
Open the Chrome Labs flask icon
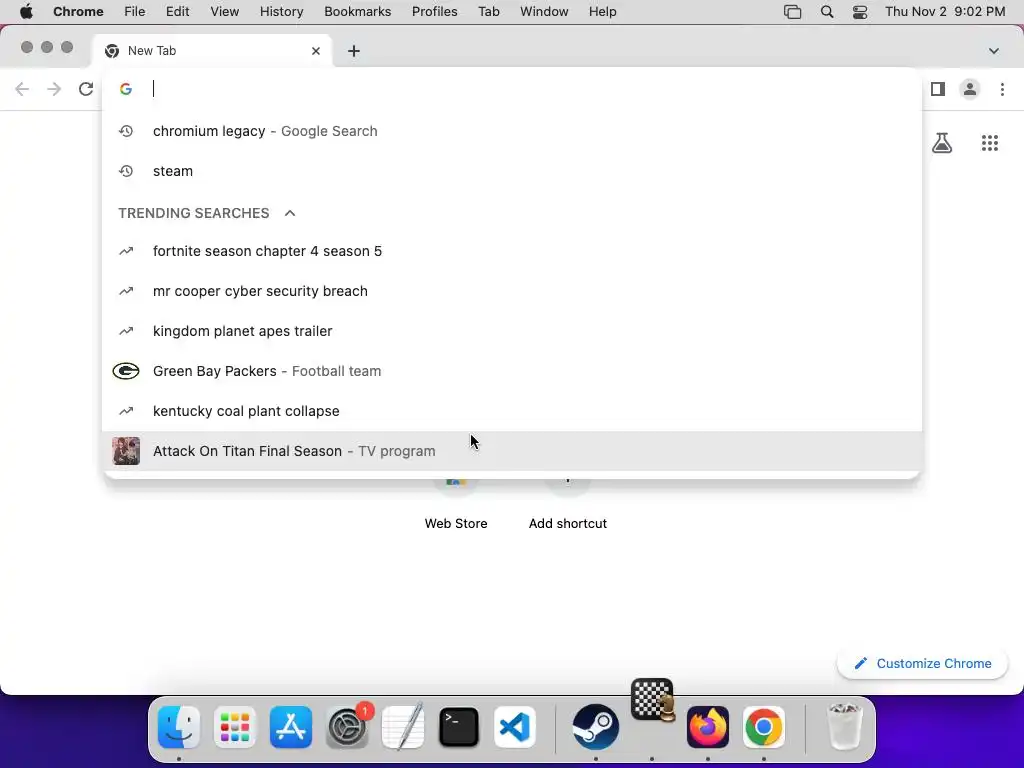pos(942,143)
